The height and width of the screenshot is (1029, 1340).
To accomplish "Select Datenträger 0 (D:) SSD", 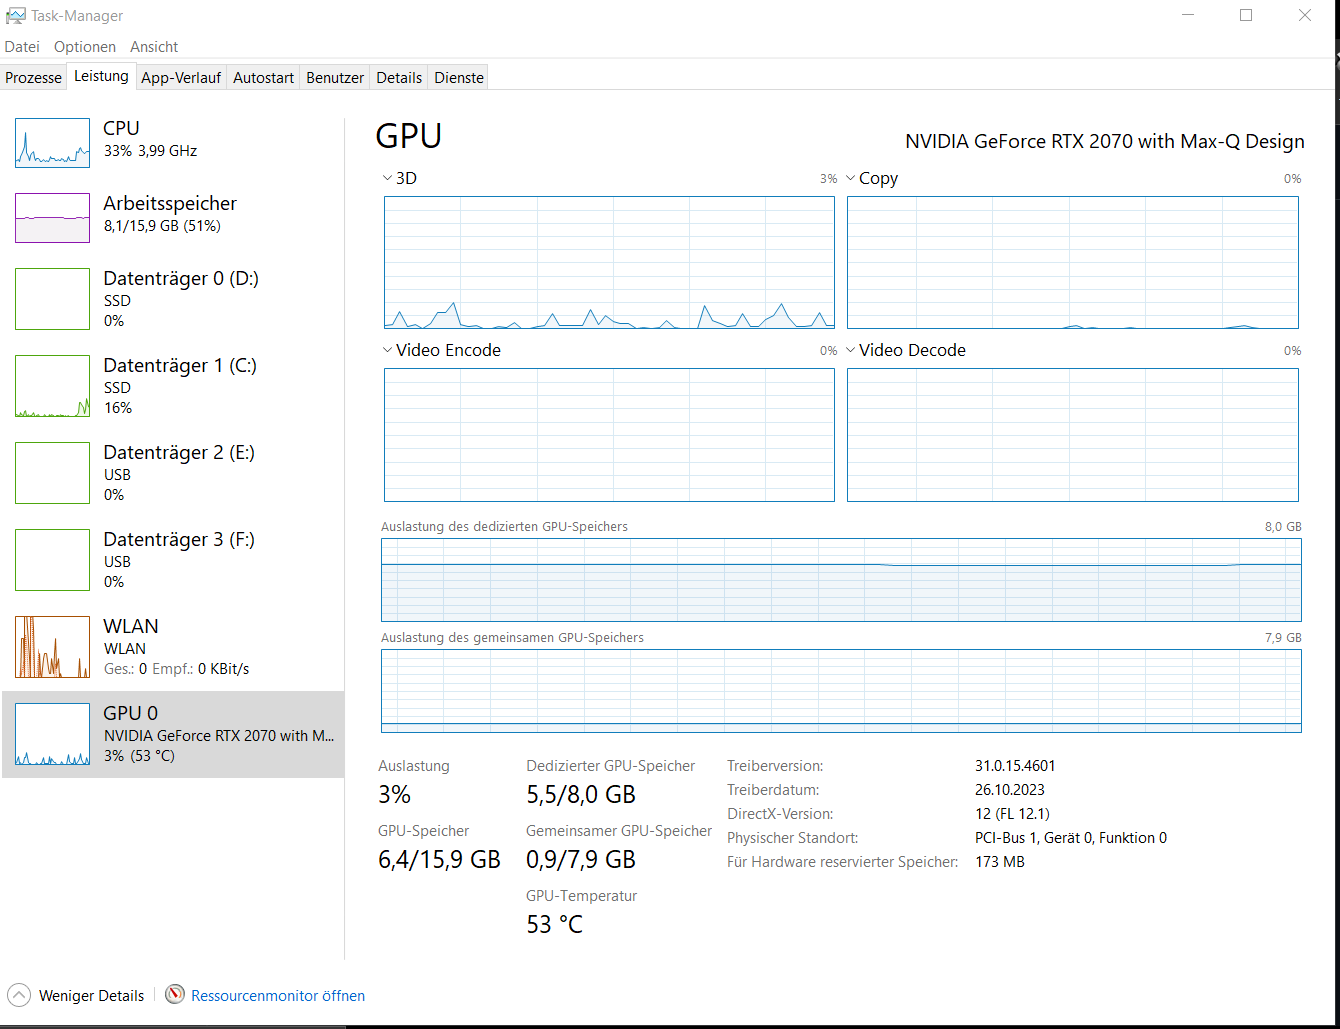I will click(170, 298).
